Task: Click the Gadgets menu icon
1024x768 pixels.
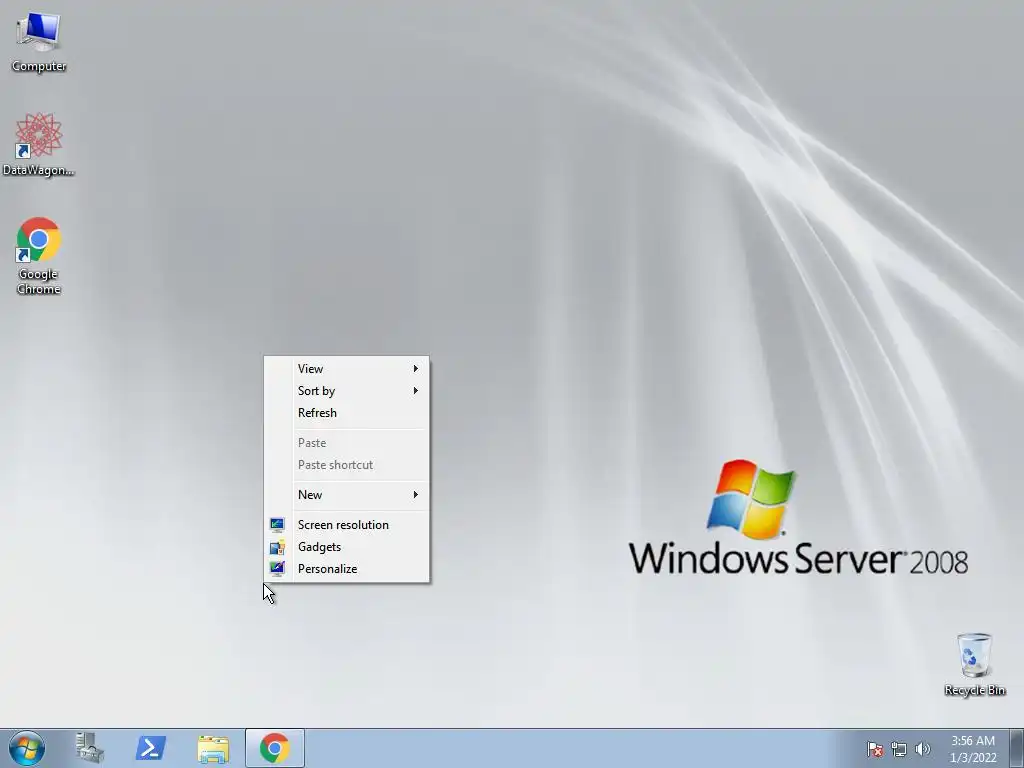Action: click(x=277, y=547)
